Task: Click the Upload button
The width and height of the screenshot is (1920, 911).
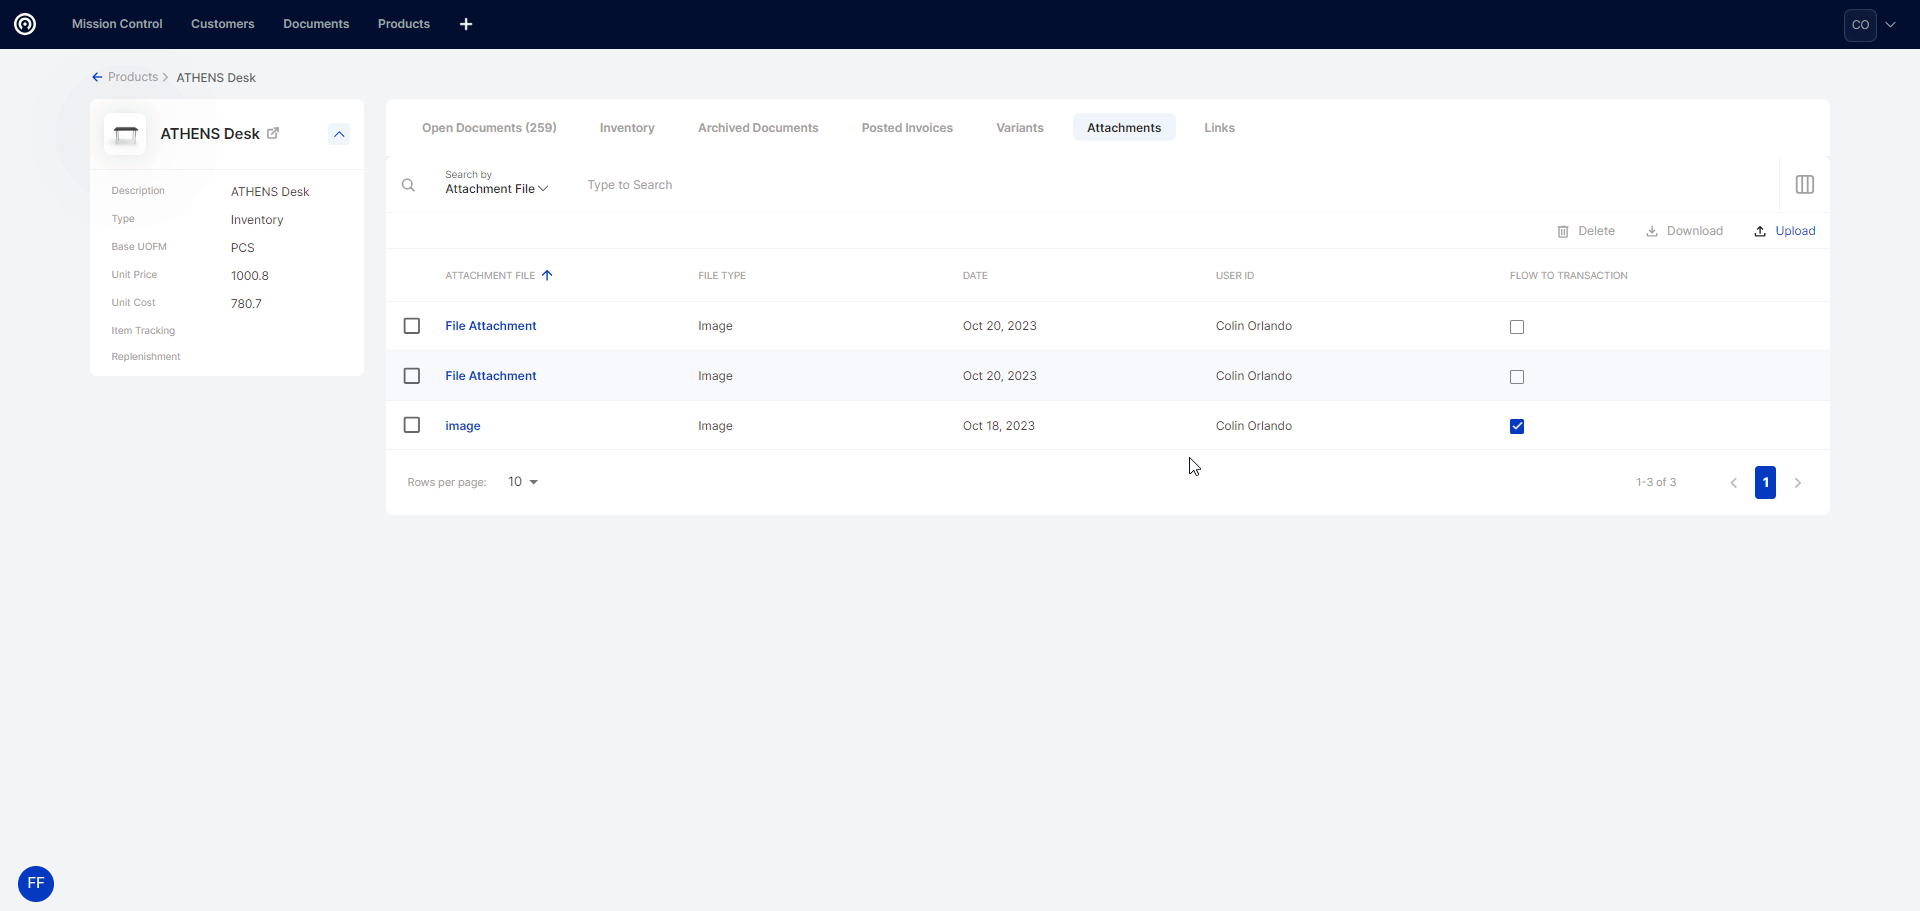Action: click(x=1785, y=231)
